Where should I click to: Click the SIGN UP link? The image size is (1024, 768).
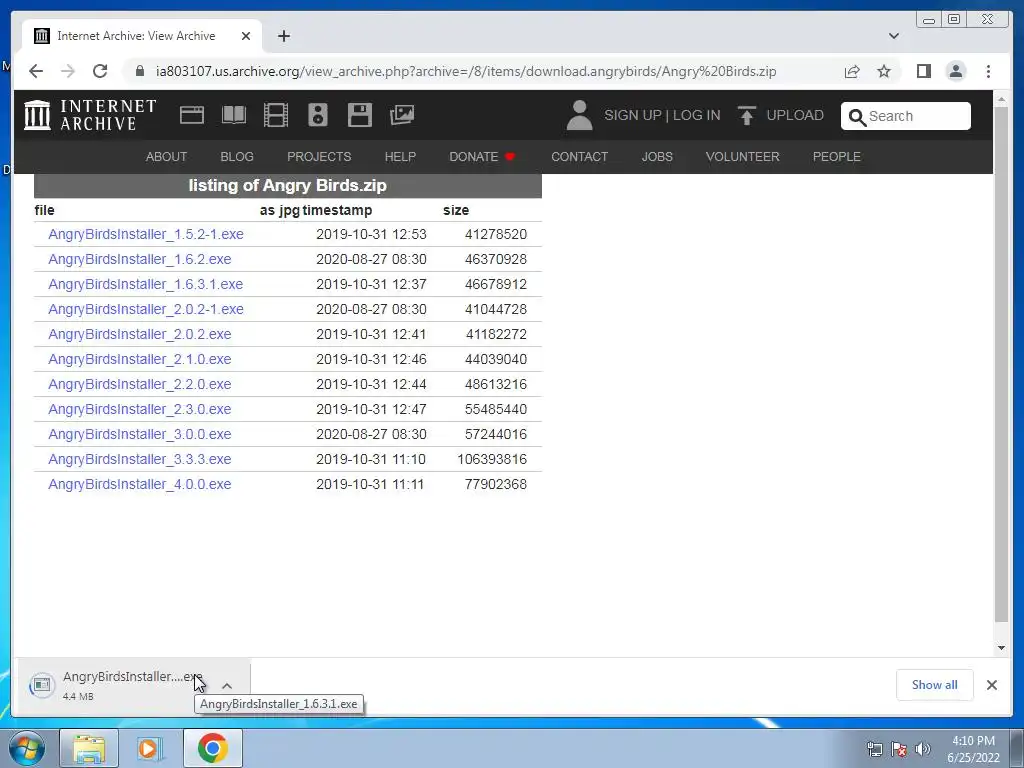[633, 115]
